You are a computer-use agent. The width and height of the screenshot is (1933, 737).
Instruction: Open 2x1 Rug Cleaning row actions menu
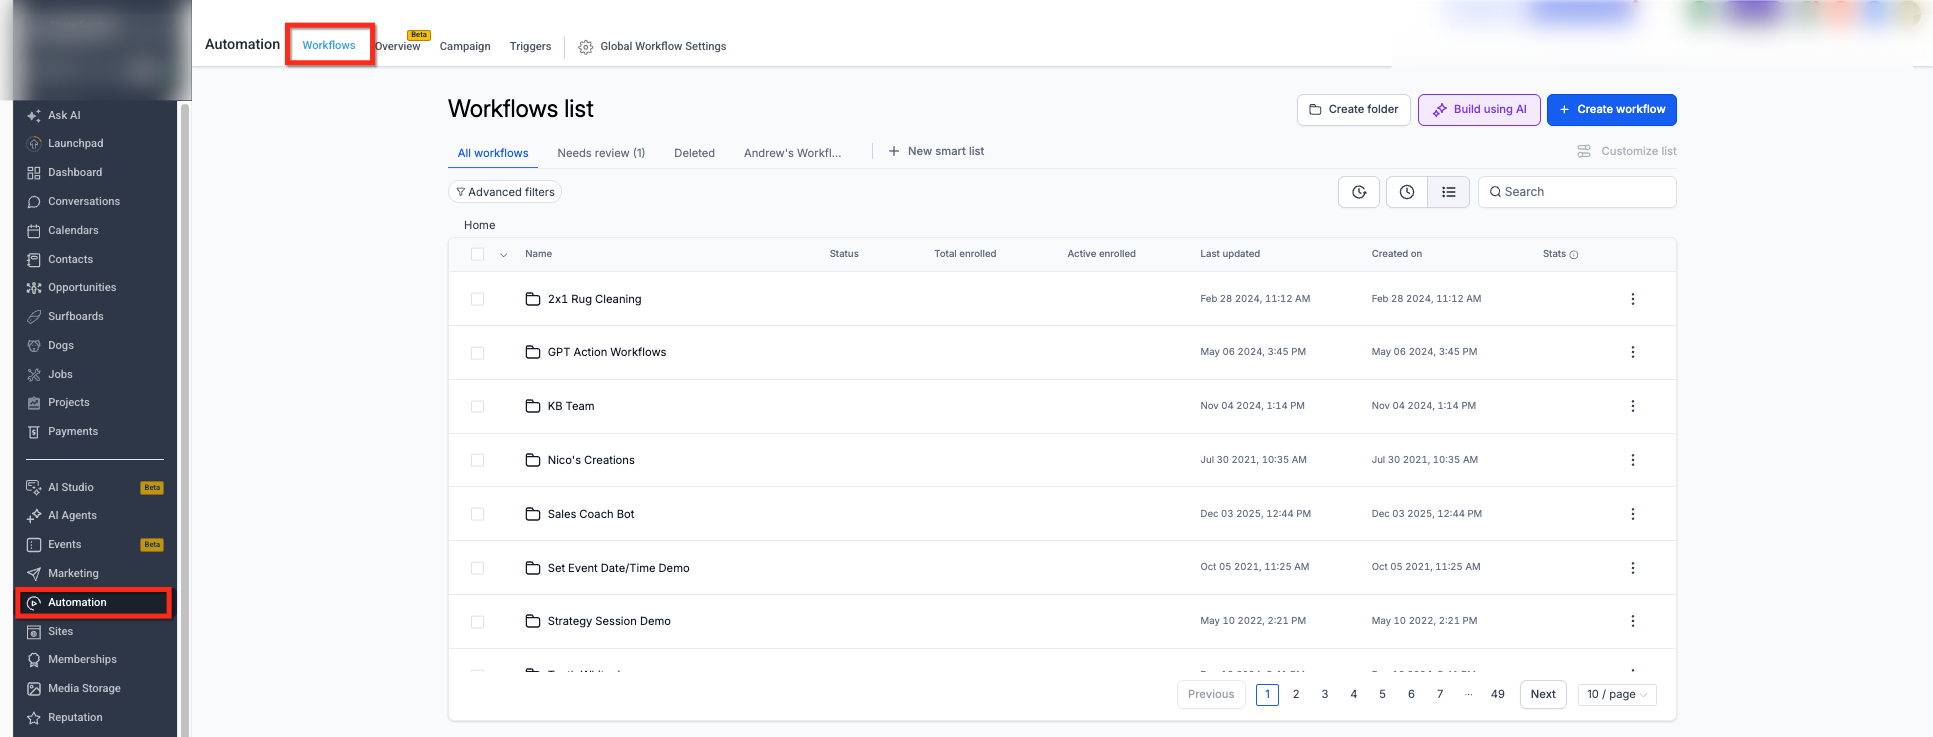(x=1633, y=299)
